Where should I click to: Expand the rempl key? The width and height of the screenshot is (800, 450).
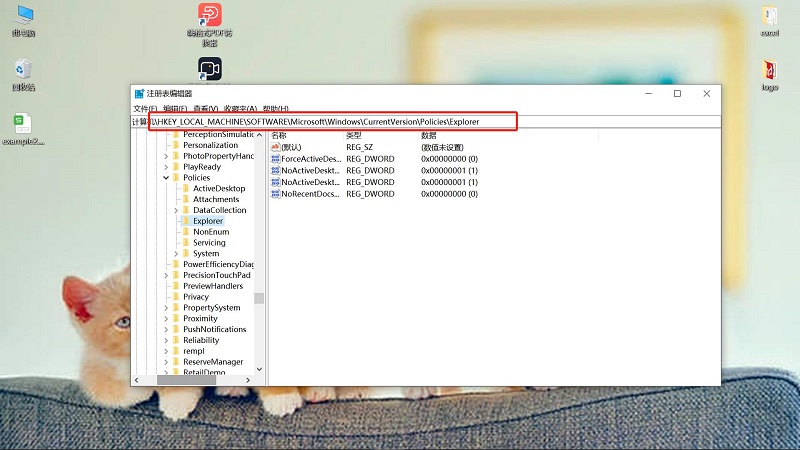pyautogui.click(x=166, y=351)
